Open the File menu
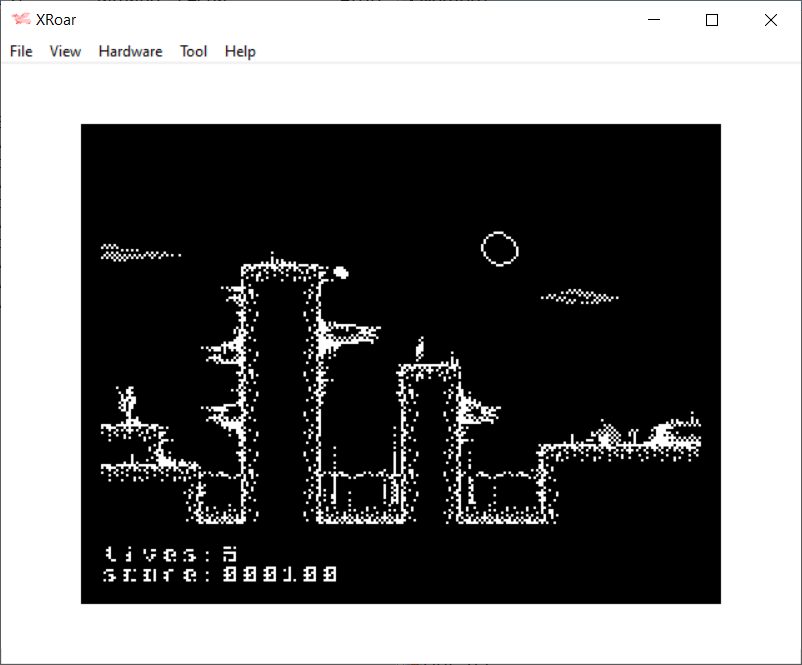 (x=21, y=51)
